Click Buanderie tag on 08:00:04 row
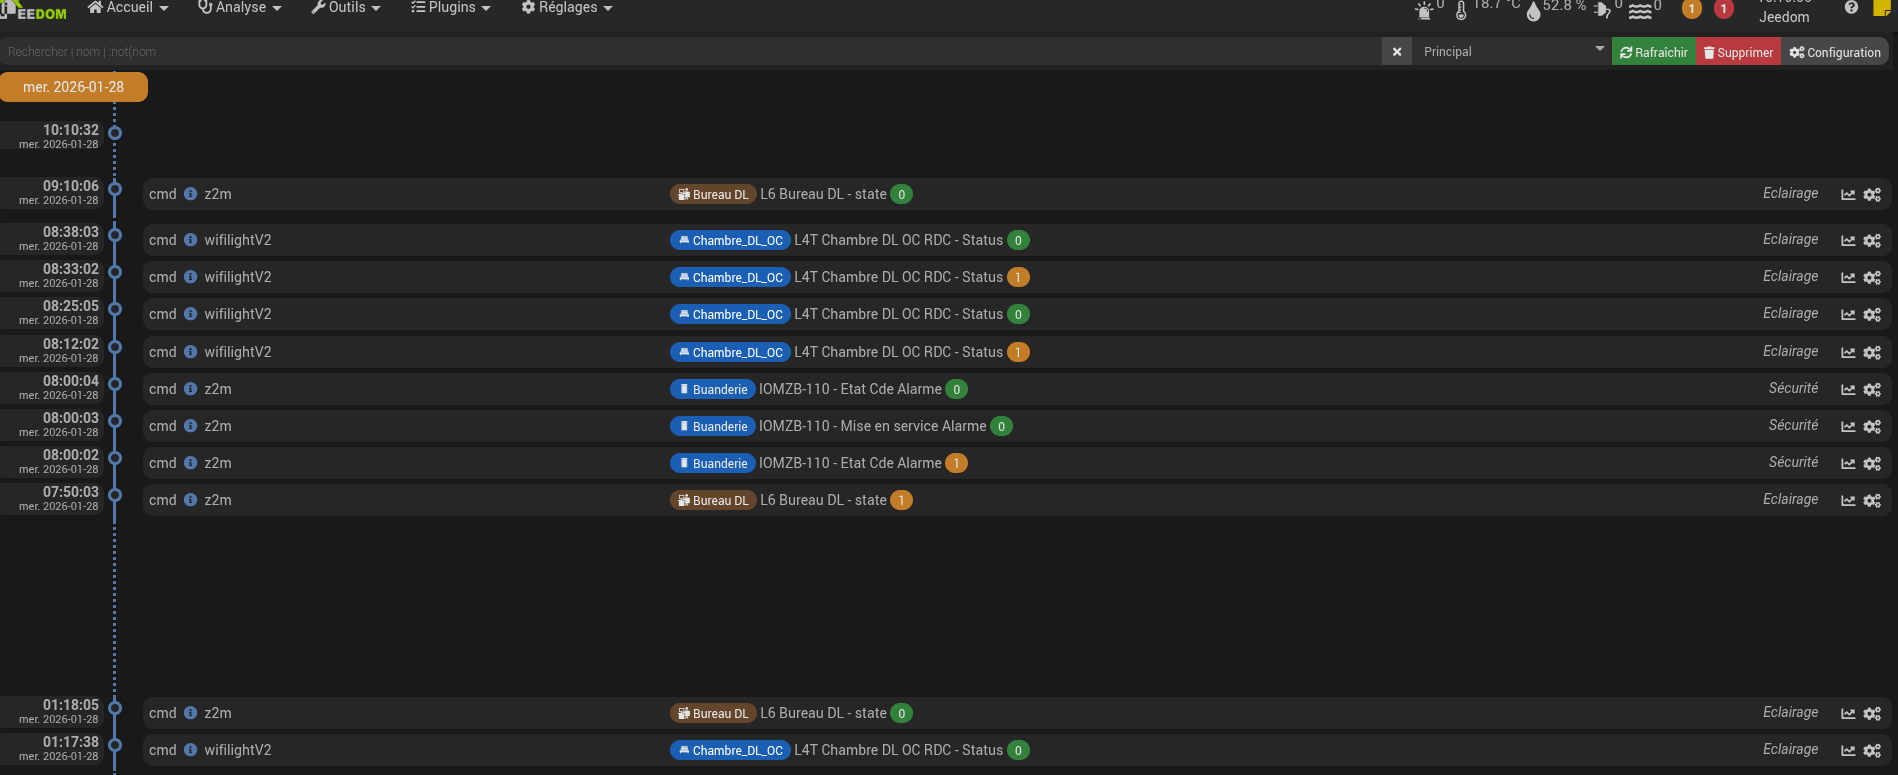 (x=712, y=389)
